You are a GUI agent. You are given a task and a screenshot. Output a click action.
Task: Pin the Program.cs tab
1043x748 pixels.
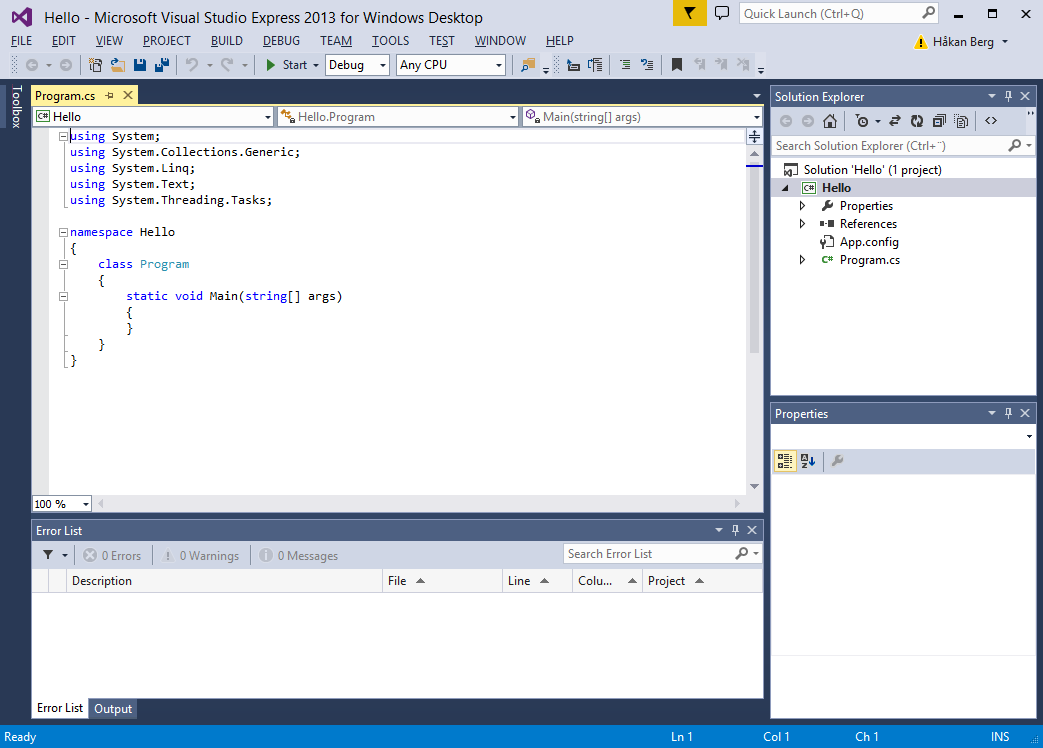(x=110, y=96)
